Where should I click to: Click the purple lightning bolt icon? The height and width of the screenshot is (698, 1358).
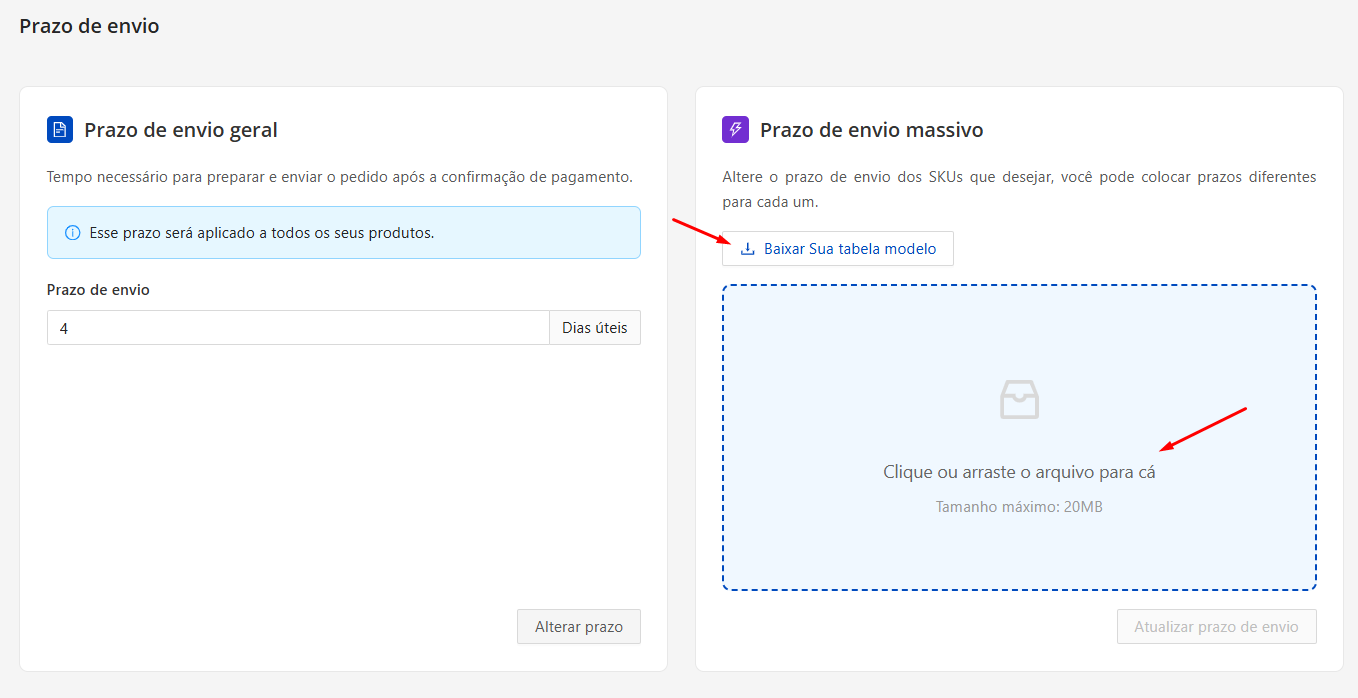point(735,130)
